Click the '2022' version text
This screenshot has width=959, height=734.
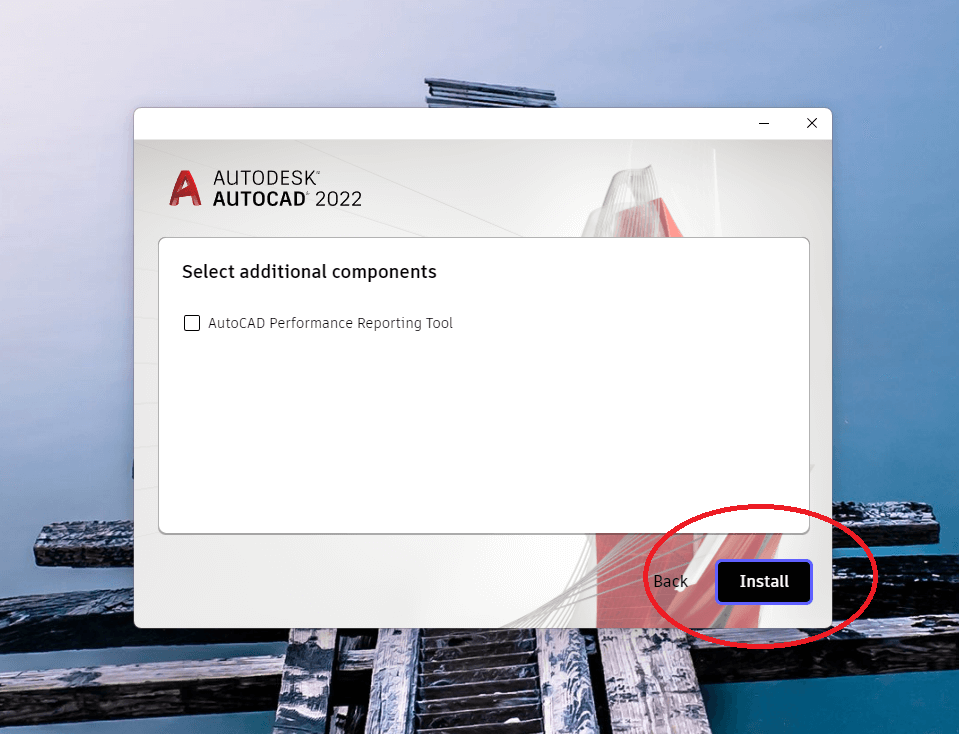(x=339, y=199)
